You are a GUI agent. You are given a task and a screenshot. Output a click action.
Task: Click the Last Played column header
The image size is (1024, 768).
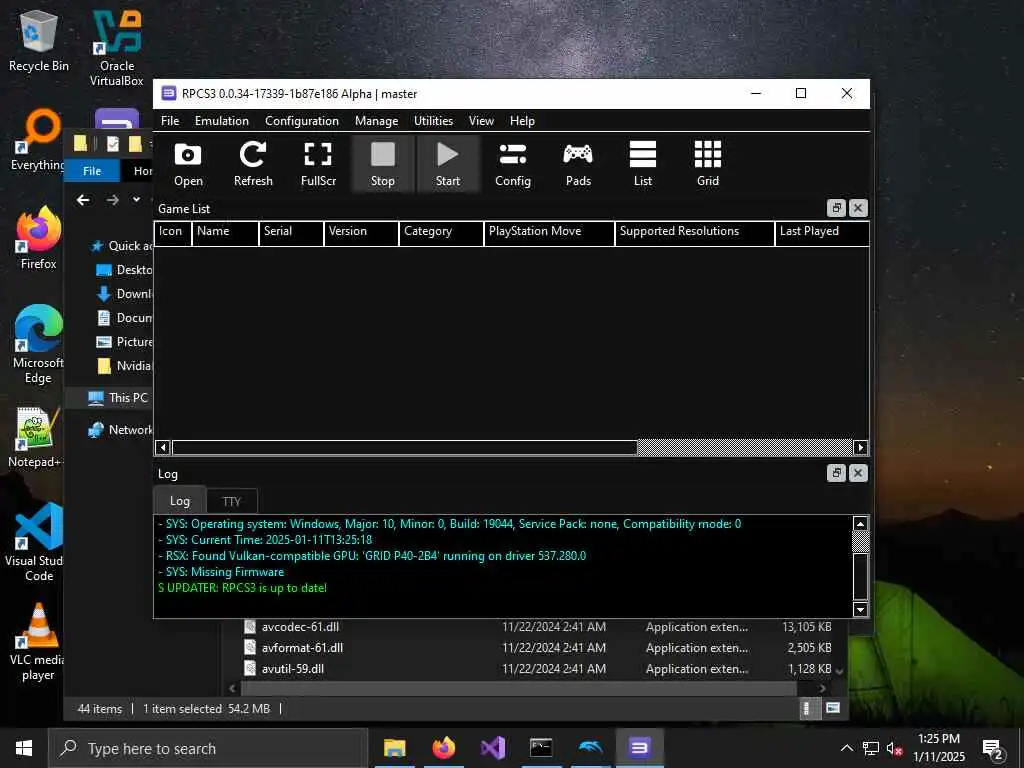(822, 233)
